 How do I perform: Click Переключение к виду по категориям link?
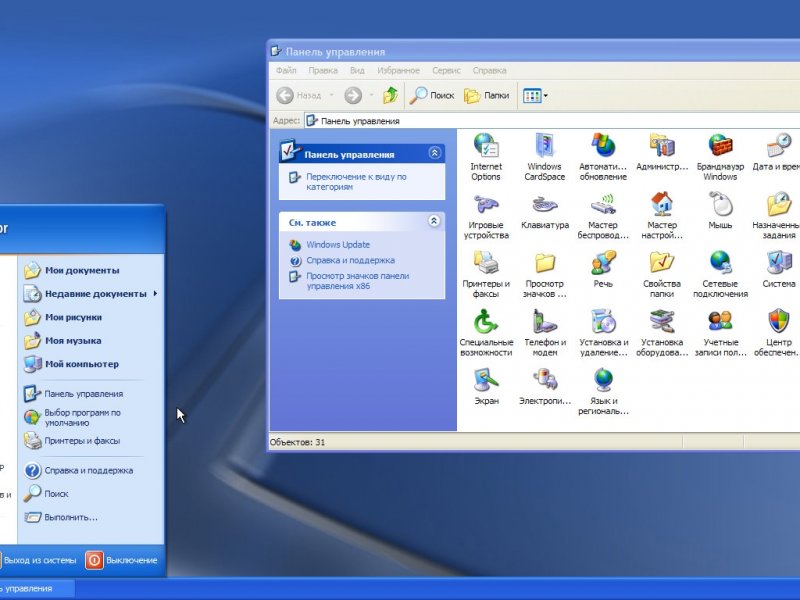pyautogui.click(x=356, y=182)
